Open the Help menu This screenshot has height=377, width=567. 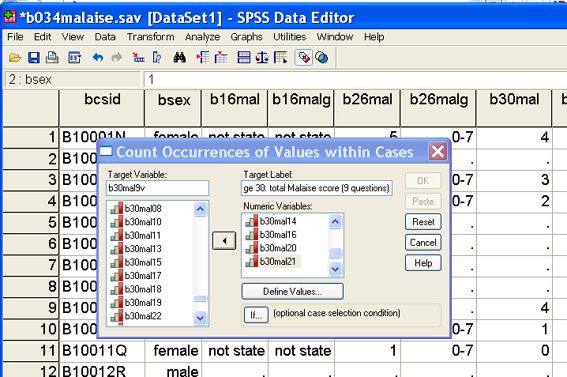[x=374, y=37]
